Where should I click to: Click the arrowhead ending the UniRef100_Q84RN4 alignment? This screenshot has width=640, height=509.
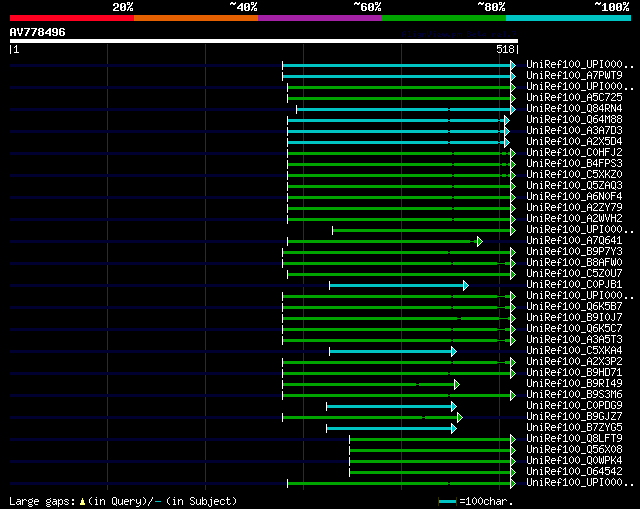513,109
